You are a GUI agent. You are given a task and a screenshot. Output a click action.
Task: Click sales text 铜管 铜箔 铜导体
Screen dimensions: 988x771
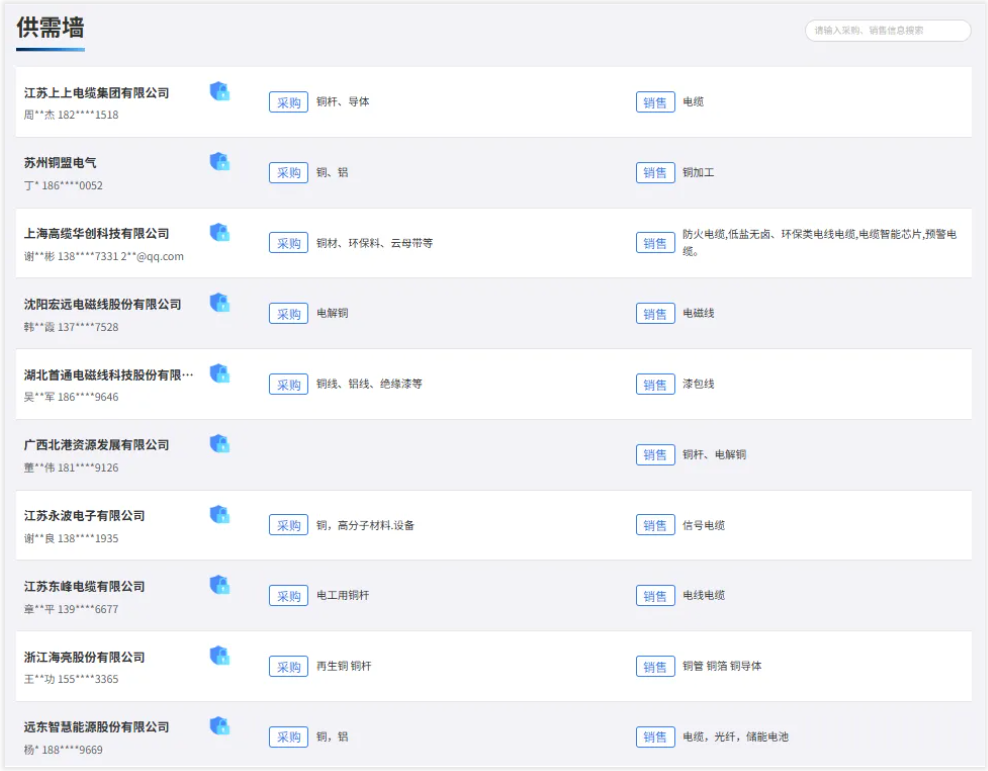722,666
